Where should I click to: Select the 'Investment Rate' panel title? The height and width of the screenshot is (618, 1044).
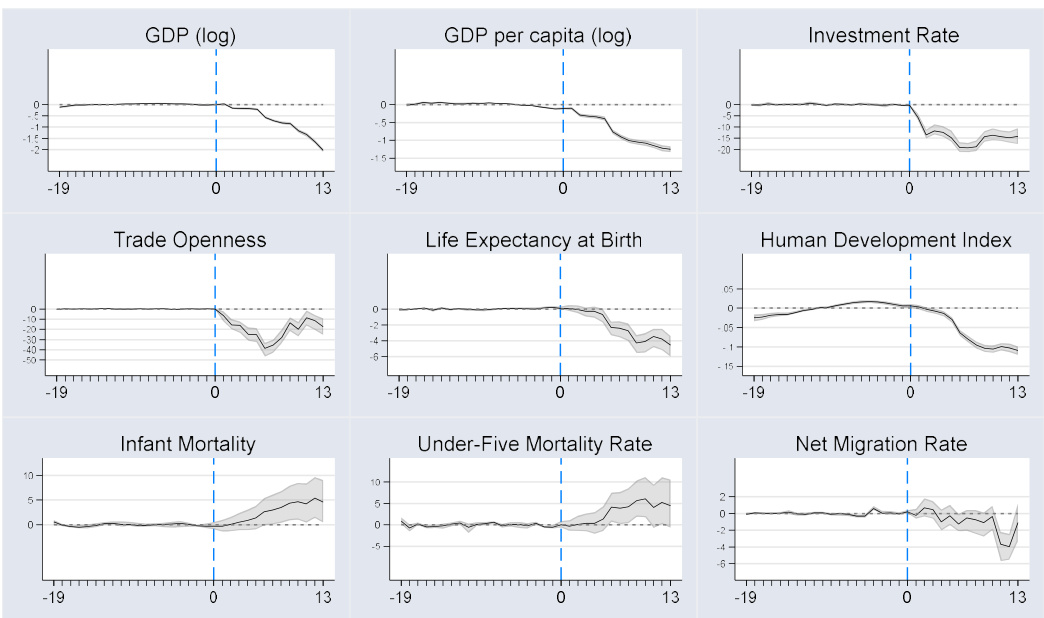pyautogui.click(x=883, y=37)
